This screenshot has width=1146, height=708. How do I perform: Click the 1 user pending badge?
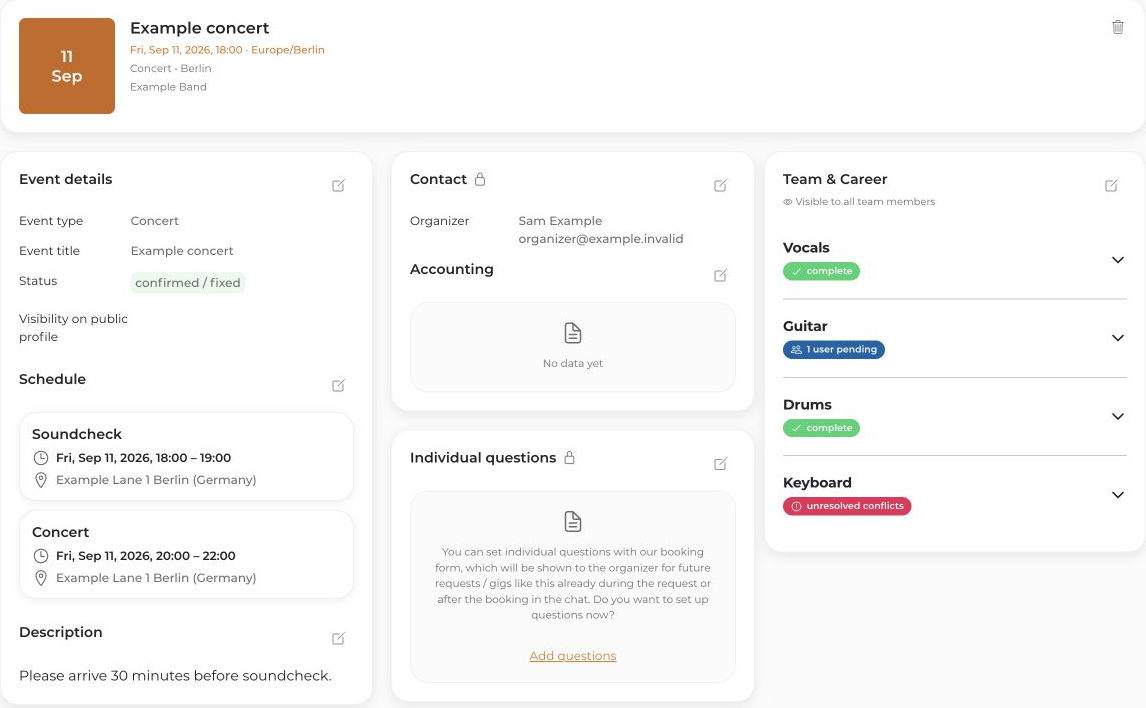click(834, 350)
